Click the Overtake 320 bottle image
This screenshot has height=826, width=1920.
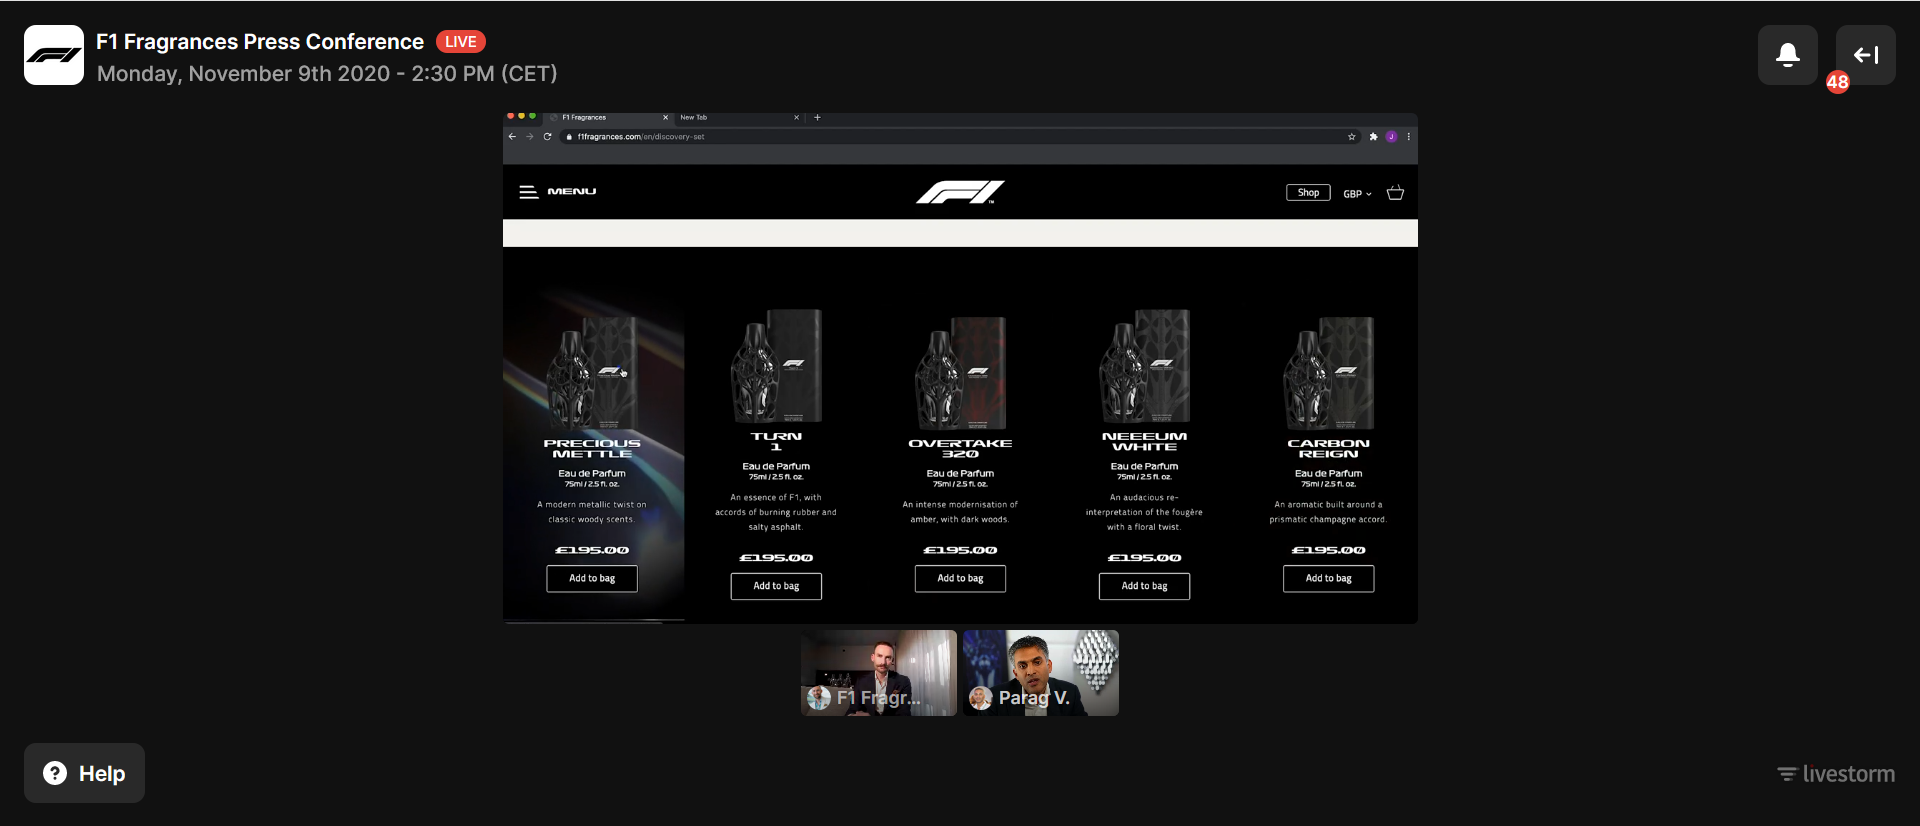point(960,373)
